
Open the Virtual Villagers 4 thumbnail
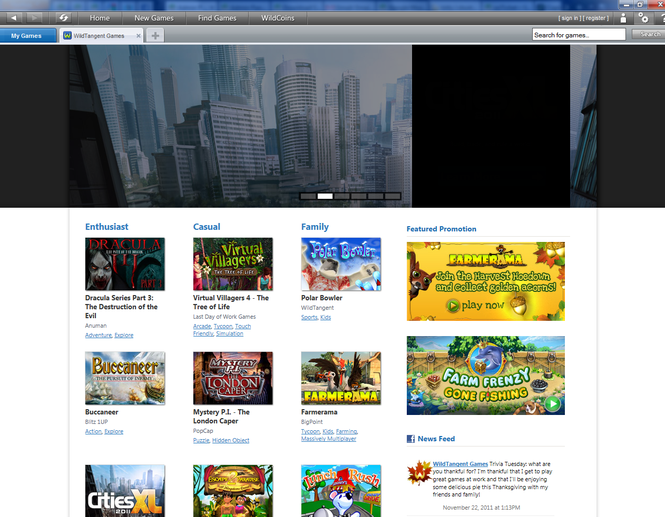coord(233,264)
